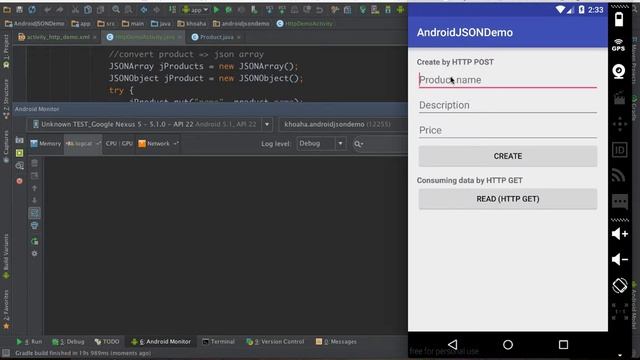Click AndroidJSONDemo breadcrumb folder
The height and width of the screenshot is (360, 640).
pyautogui.click(x=35, y=24)
